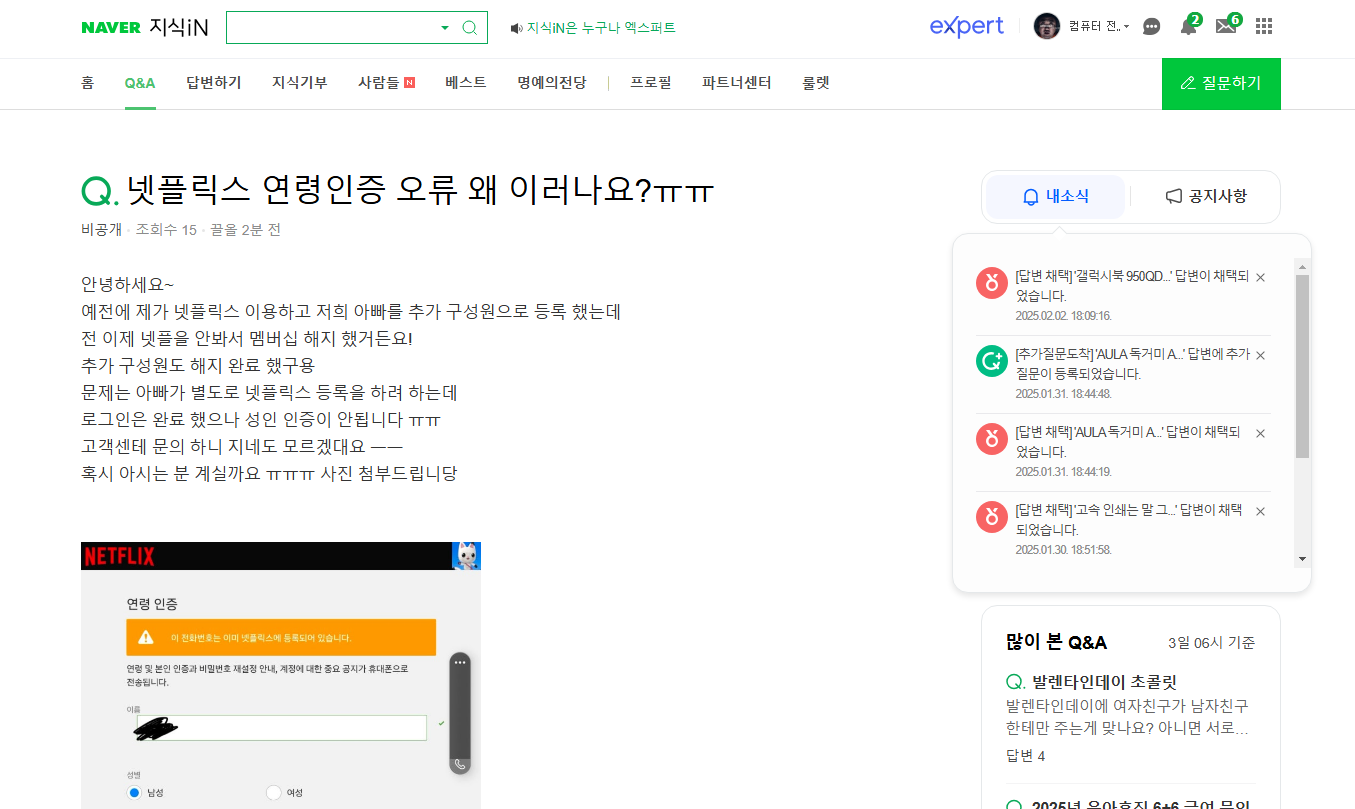Open the Naver services grid icon
1355x809 pixels.
[x=1264, y=27]
